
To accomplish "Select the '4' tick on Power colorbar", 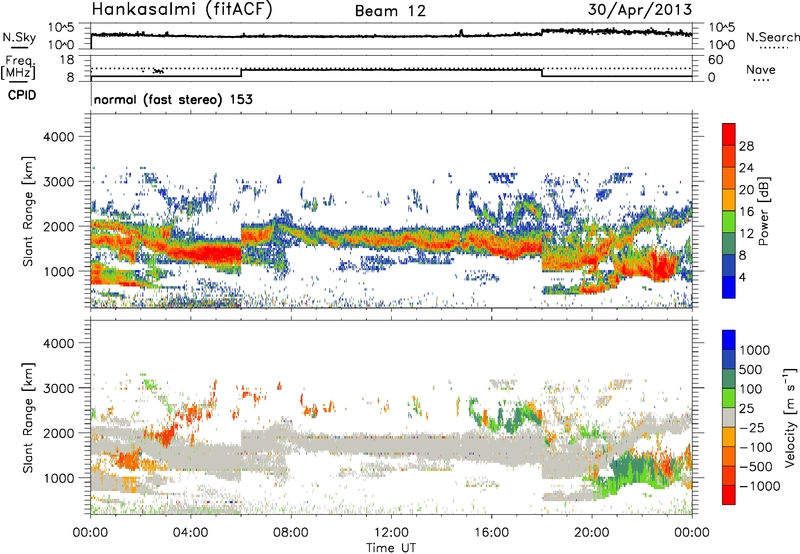I will pyautogui.click(x=742, y=278).
